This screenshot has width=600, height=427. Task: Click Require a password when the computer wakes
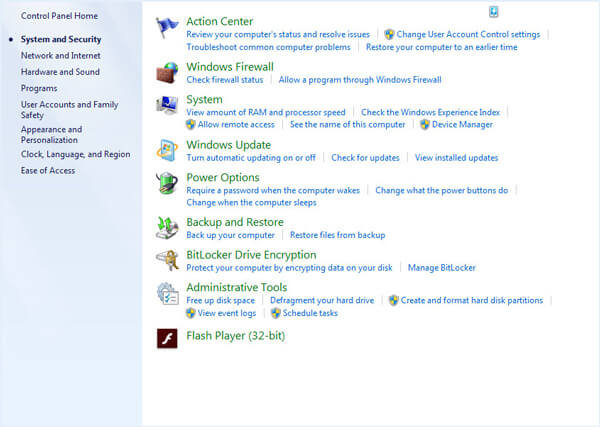273,191
